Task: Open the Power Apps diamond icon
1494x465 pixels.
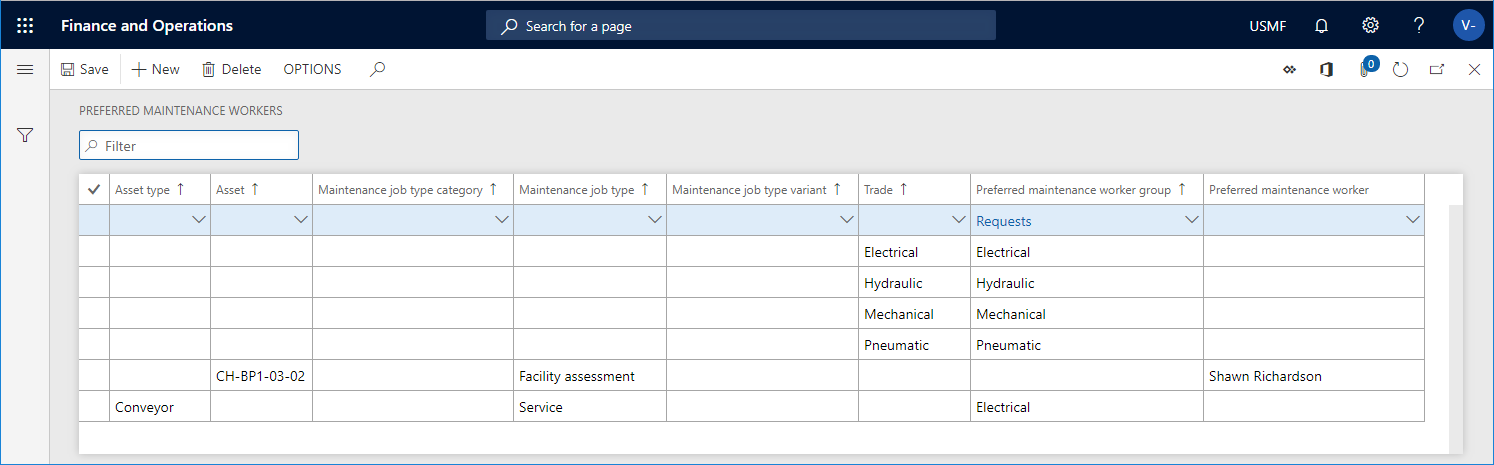Action: click(1289, 69)
